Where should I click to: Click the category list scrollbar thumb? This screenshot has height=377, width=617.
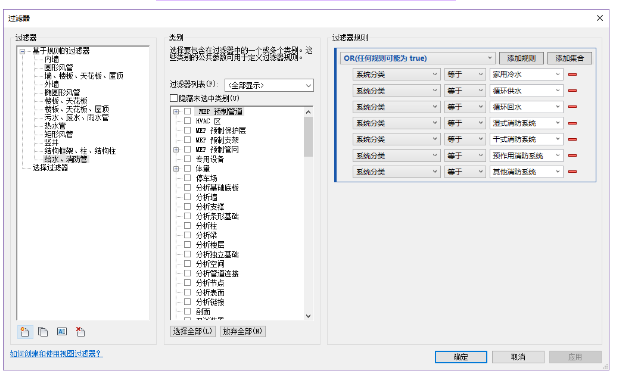pyautogui.click(x=308, y=137)
